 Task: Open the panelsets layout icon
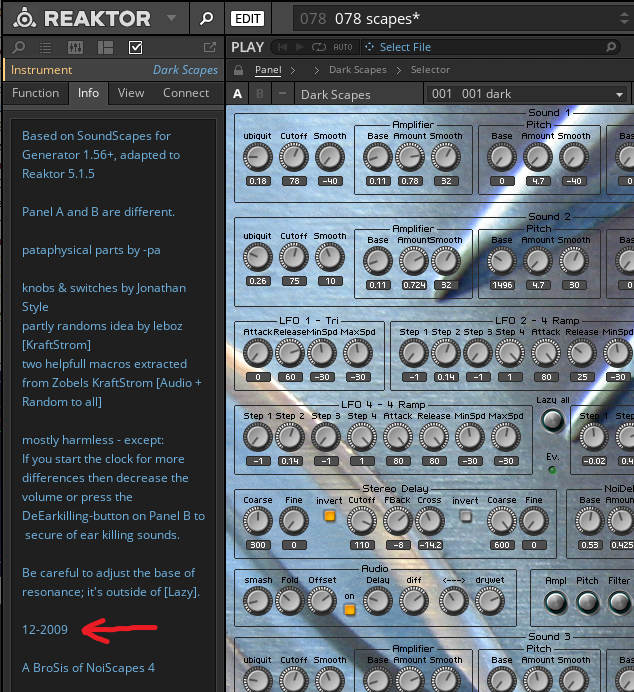[x=105, y=47]
